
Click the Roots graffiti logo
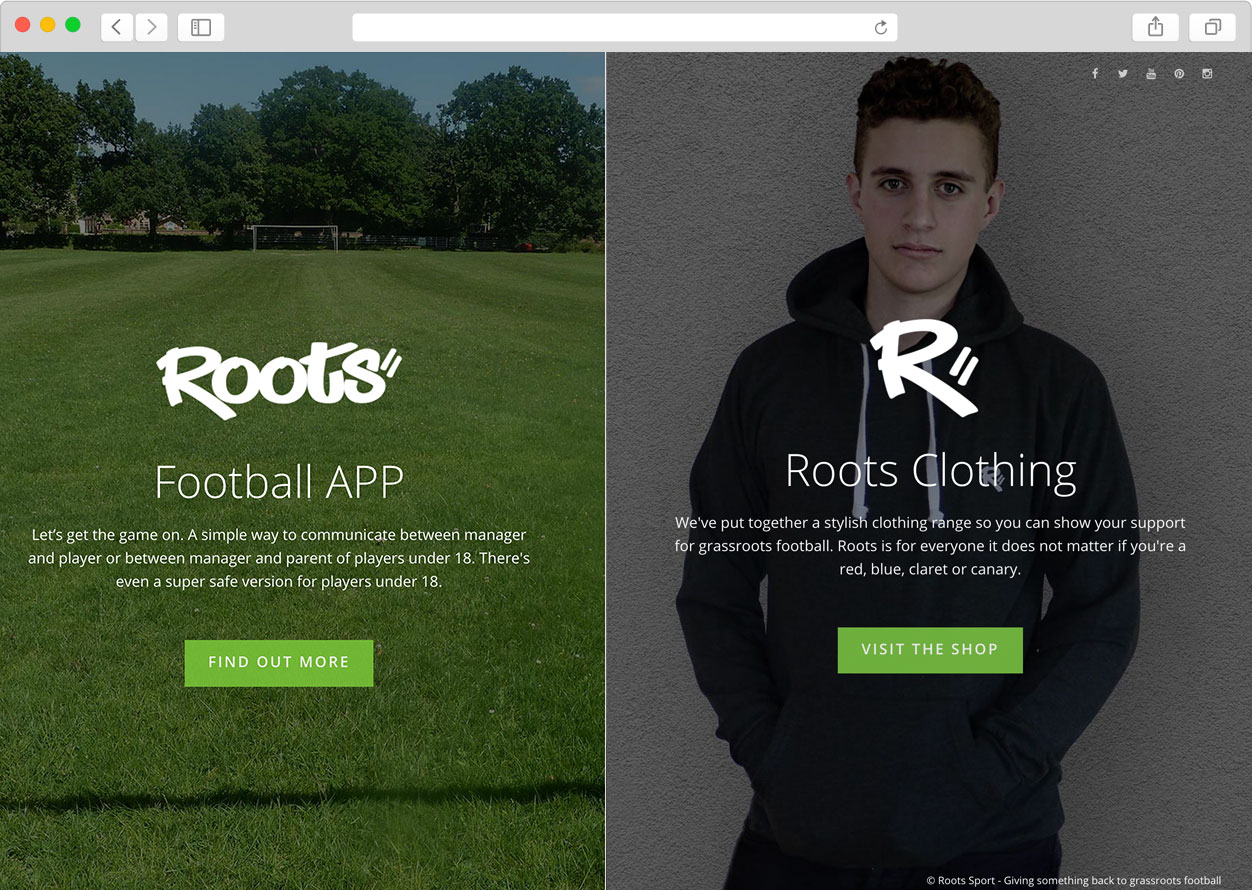click(278, 380)
